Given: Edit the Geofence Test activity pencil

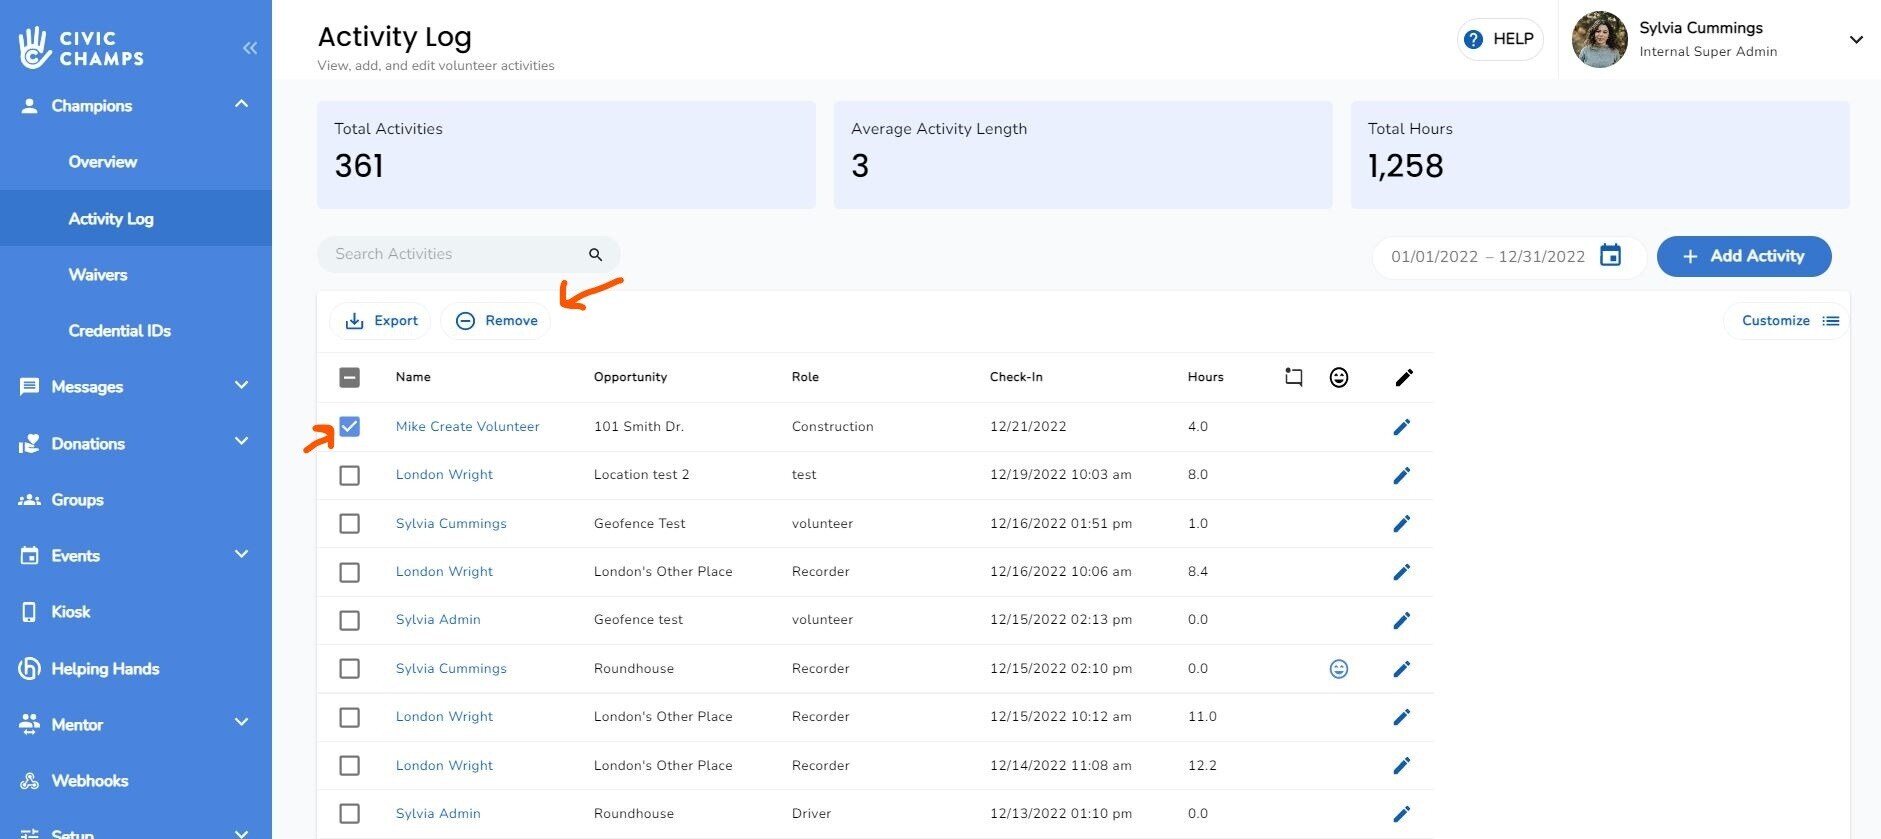Looking at the screenshot, I should click(x=1401, y=524).
